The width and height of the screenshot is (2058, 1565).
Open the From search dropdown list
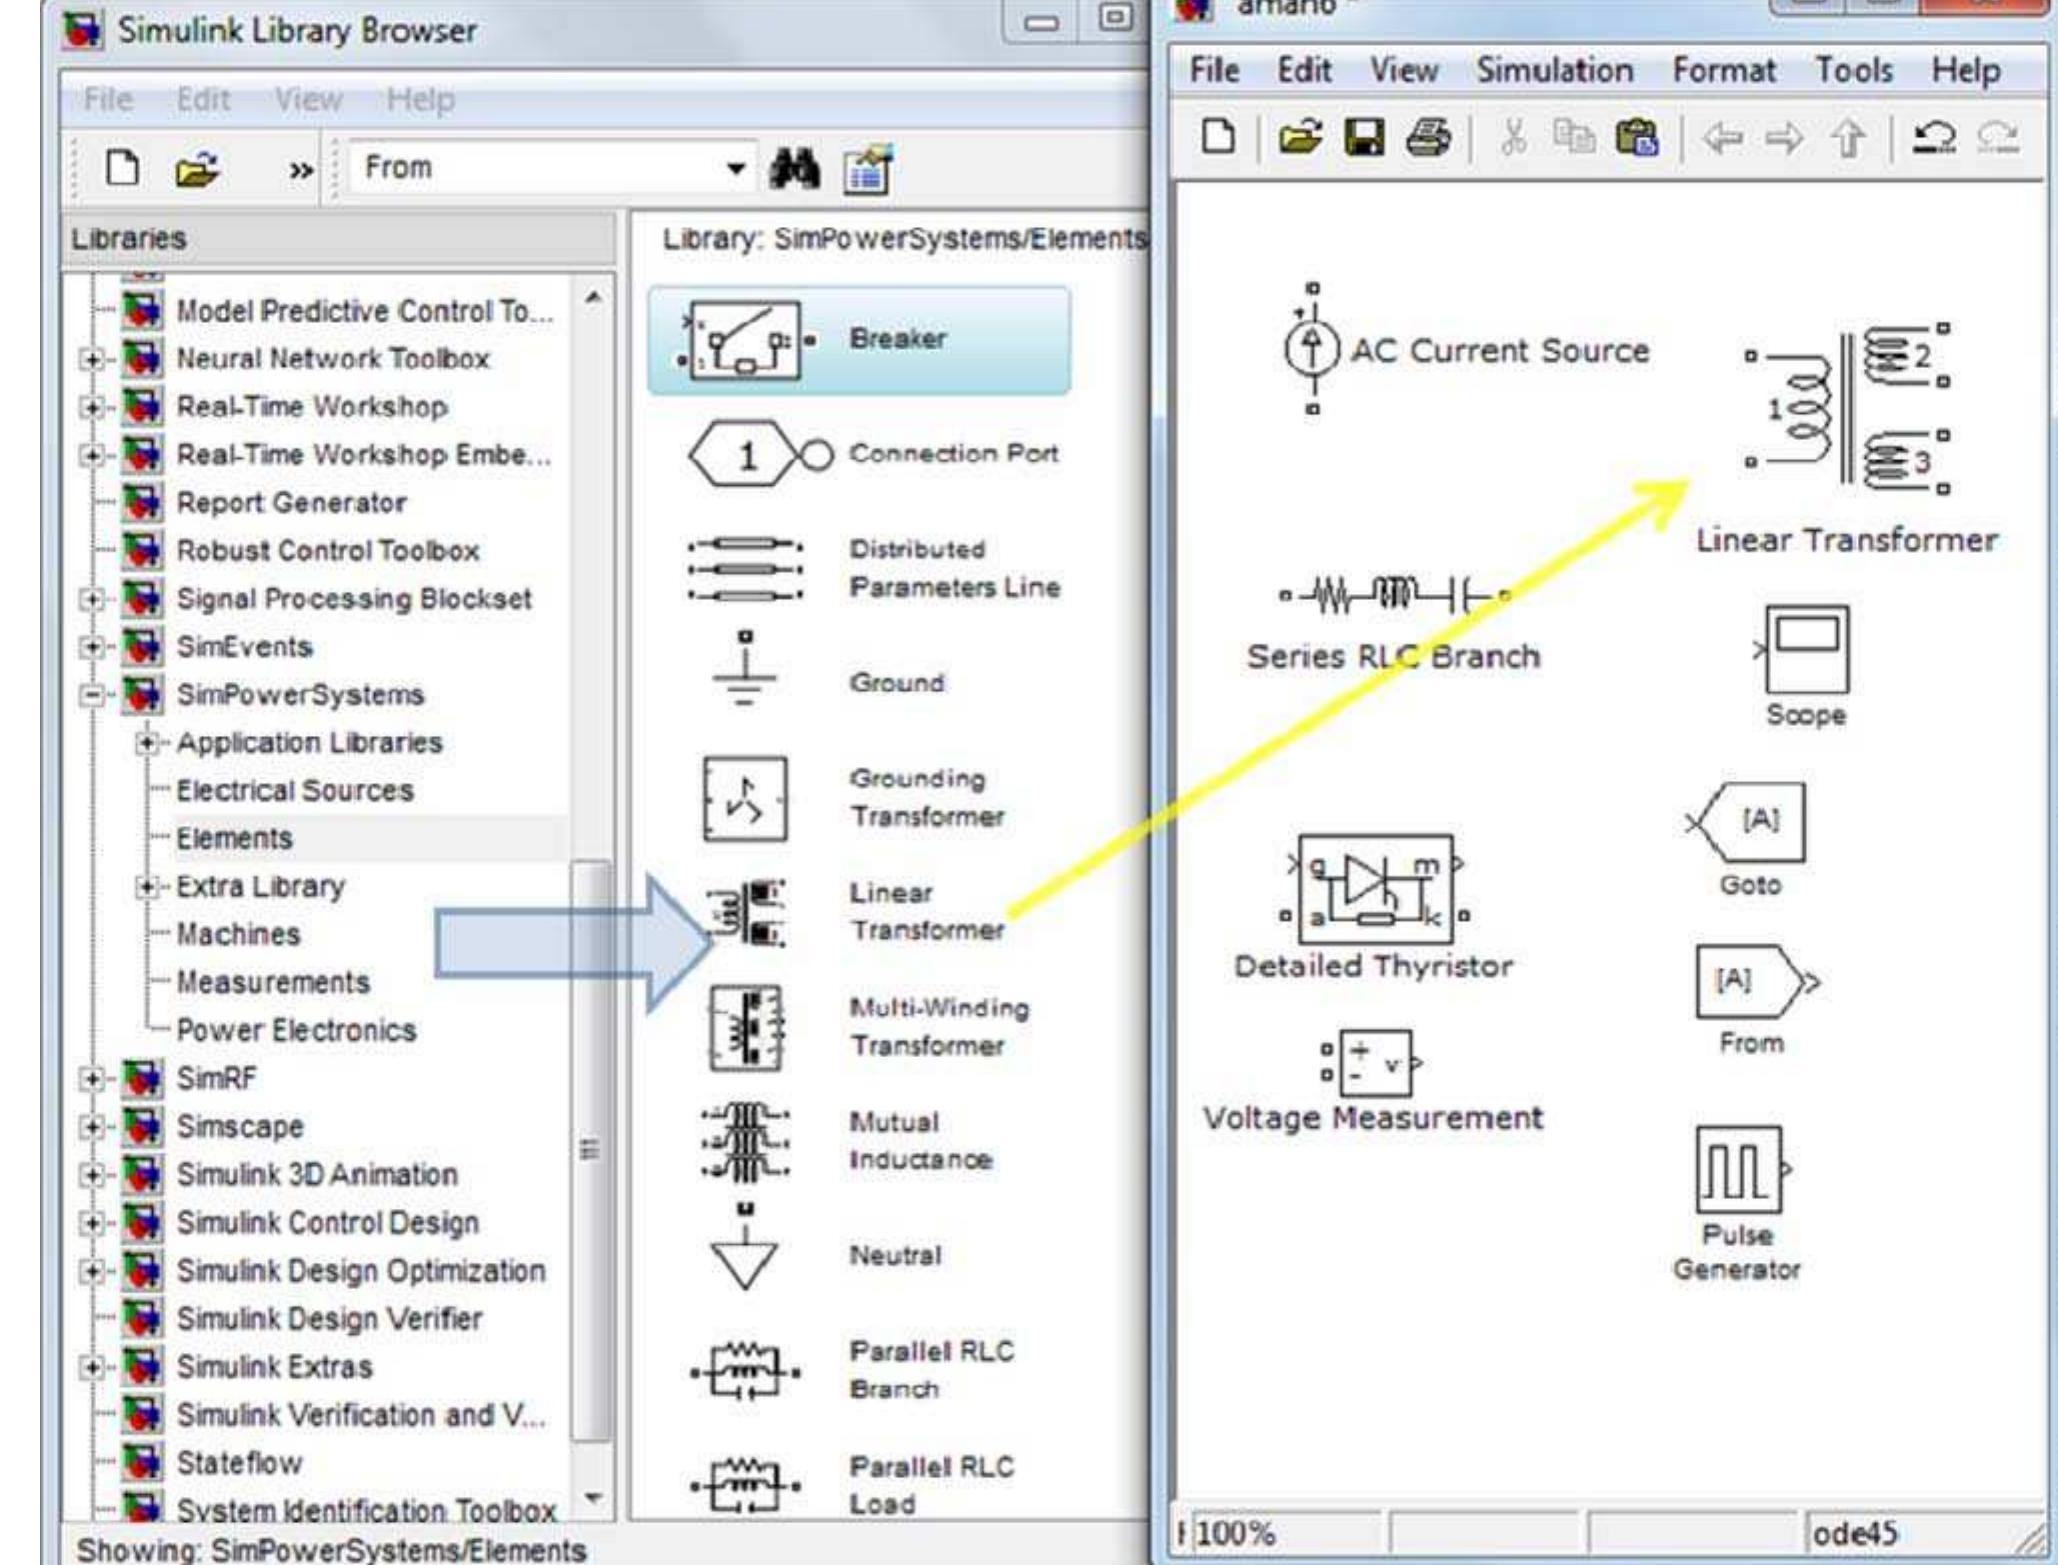pyautogui.click(x=735, y=168)
